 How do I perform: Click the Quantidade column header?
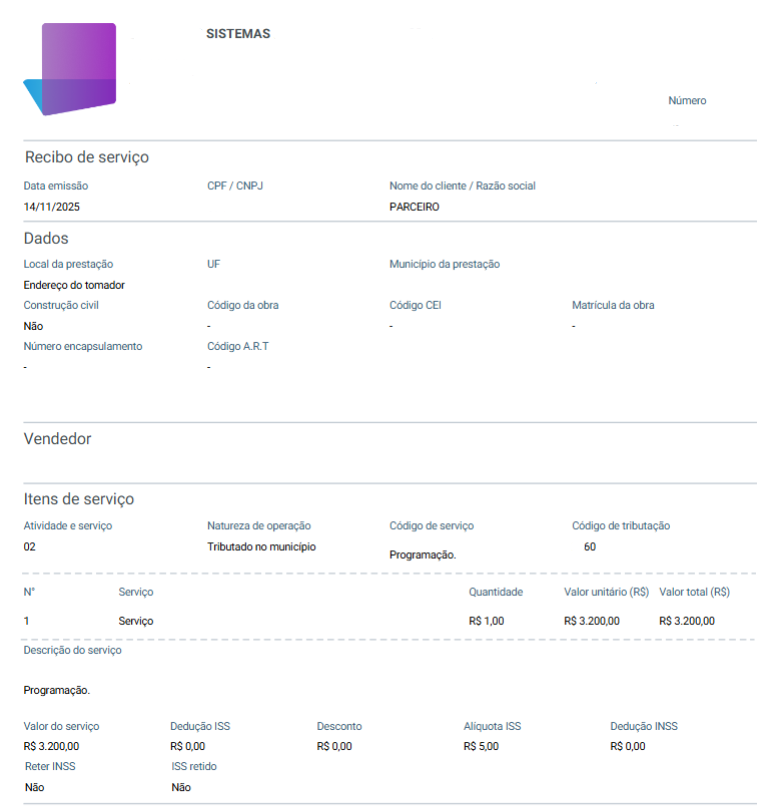coord(496,592)
